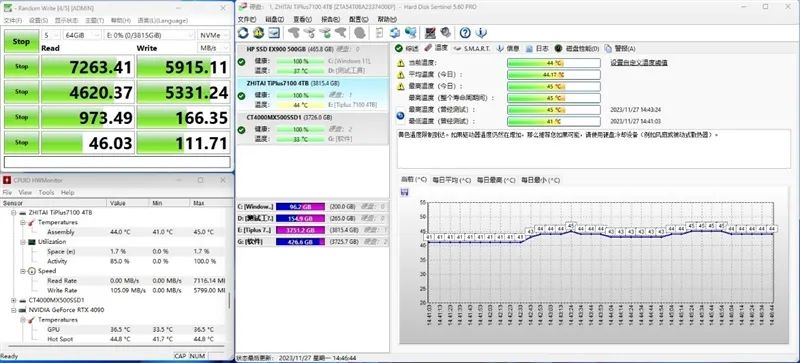Click the refresh icon in Hard Disk Sentinel toolbar
The height and width of the screenshot is (363, 800).
(x=243, y=33)
